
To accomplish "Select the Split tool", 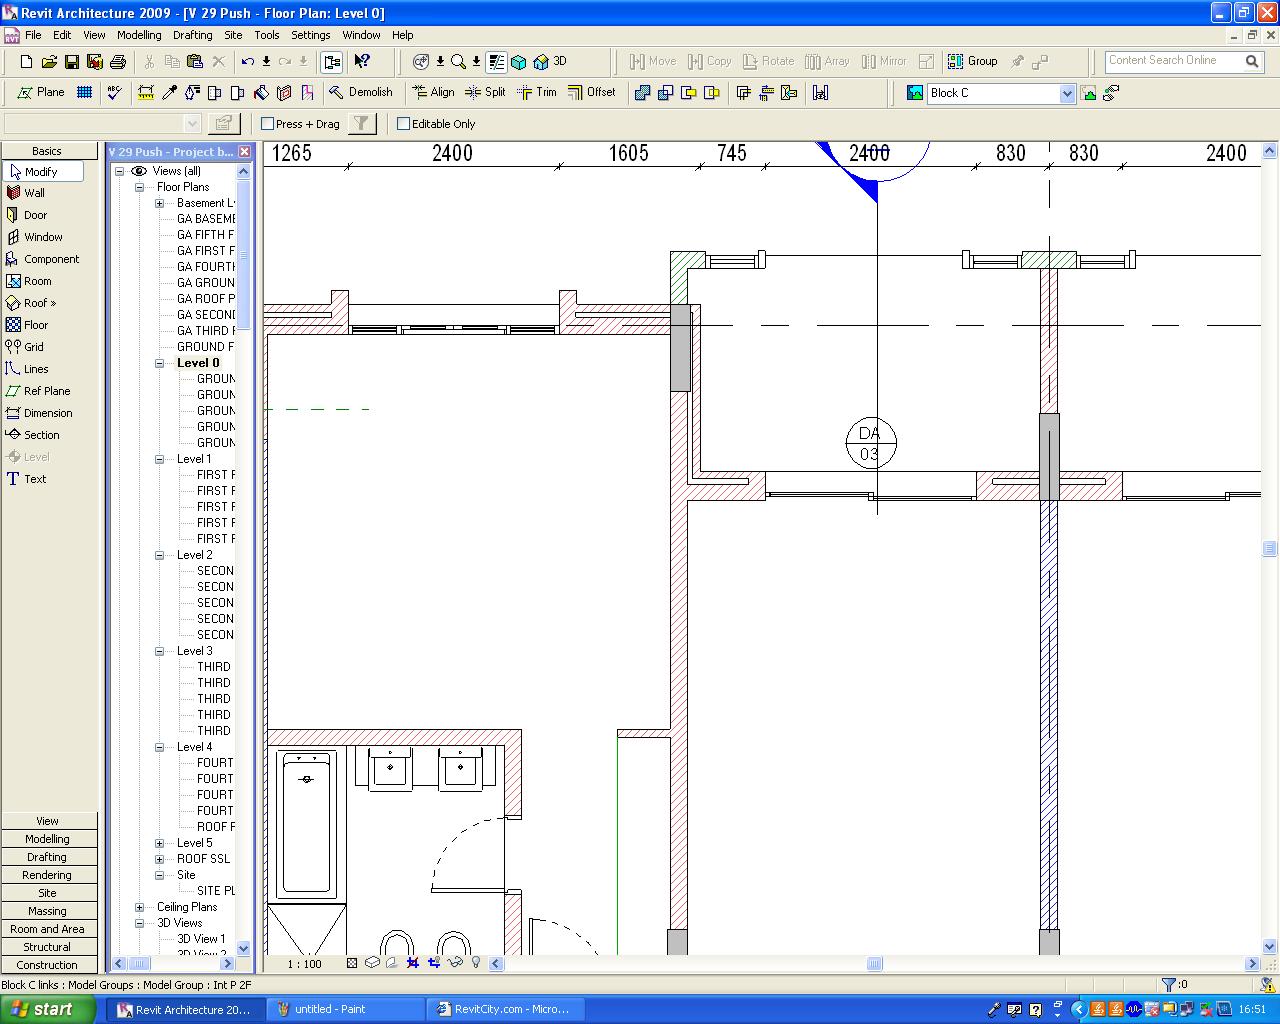I will coord(486,92).
